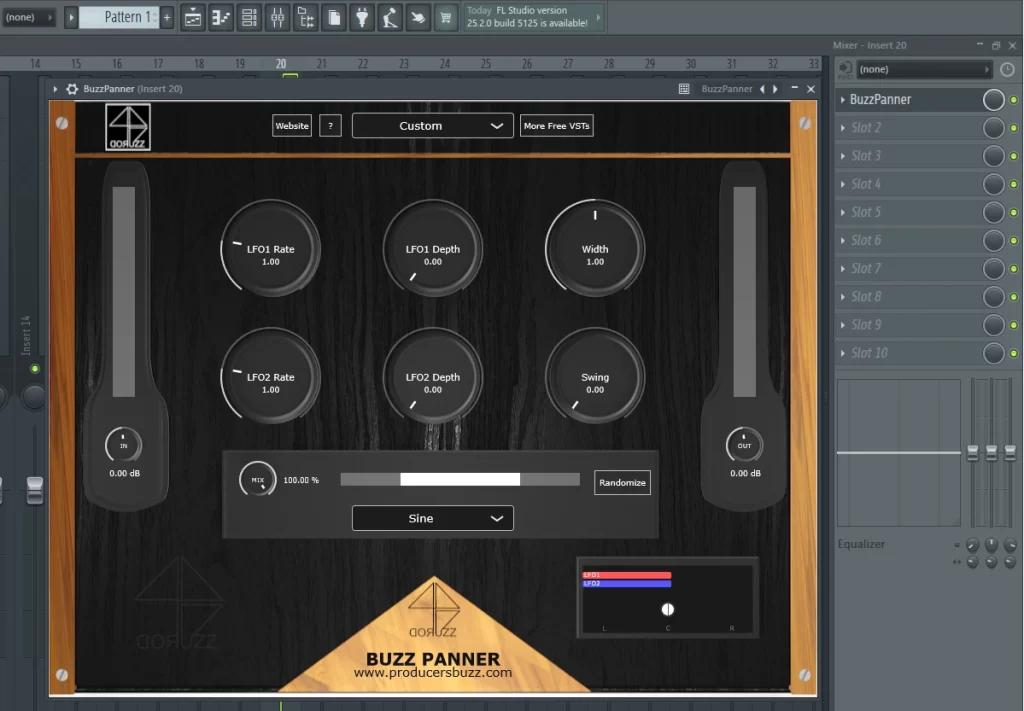Click the Randomize button
Viewport: 1024px width, 711px height.
[622, 482]
